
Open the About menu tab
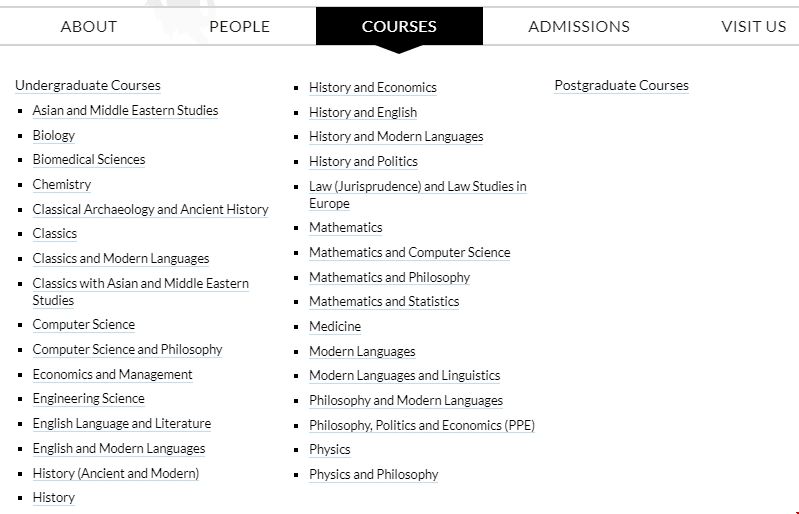pos(89,26)
